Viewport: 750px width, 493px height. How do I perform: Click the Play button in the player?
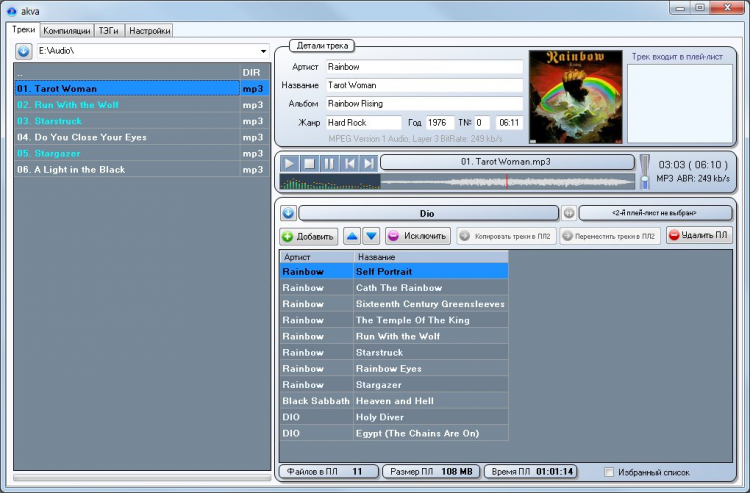point(289,164)
